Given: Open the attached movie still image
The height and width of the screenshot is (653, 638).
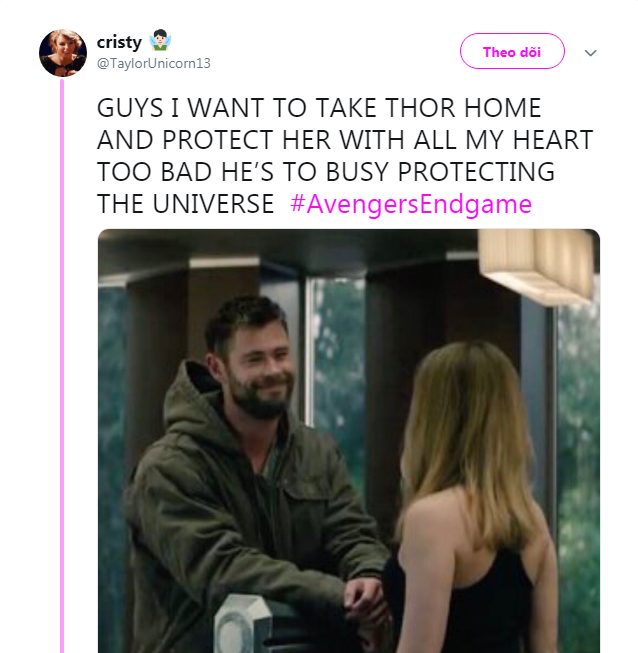Looking at the screenshot, I should click(x=348, y=440).
